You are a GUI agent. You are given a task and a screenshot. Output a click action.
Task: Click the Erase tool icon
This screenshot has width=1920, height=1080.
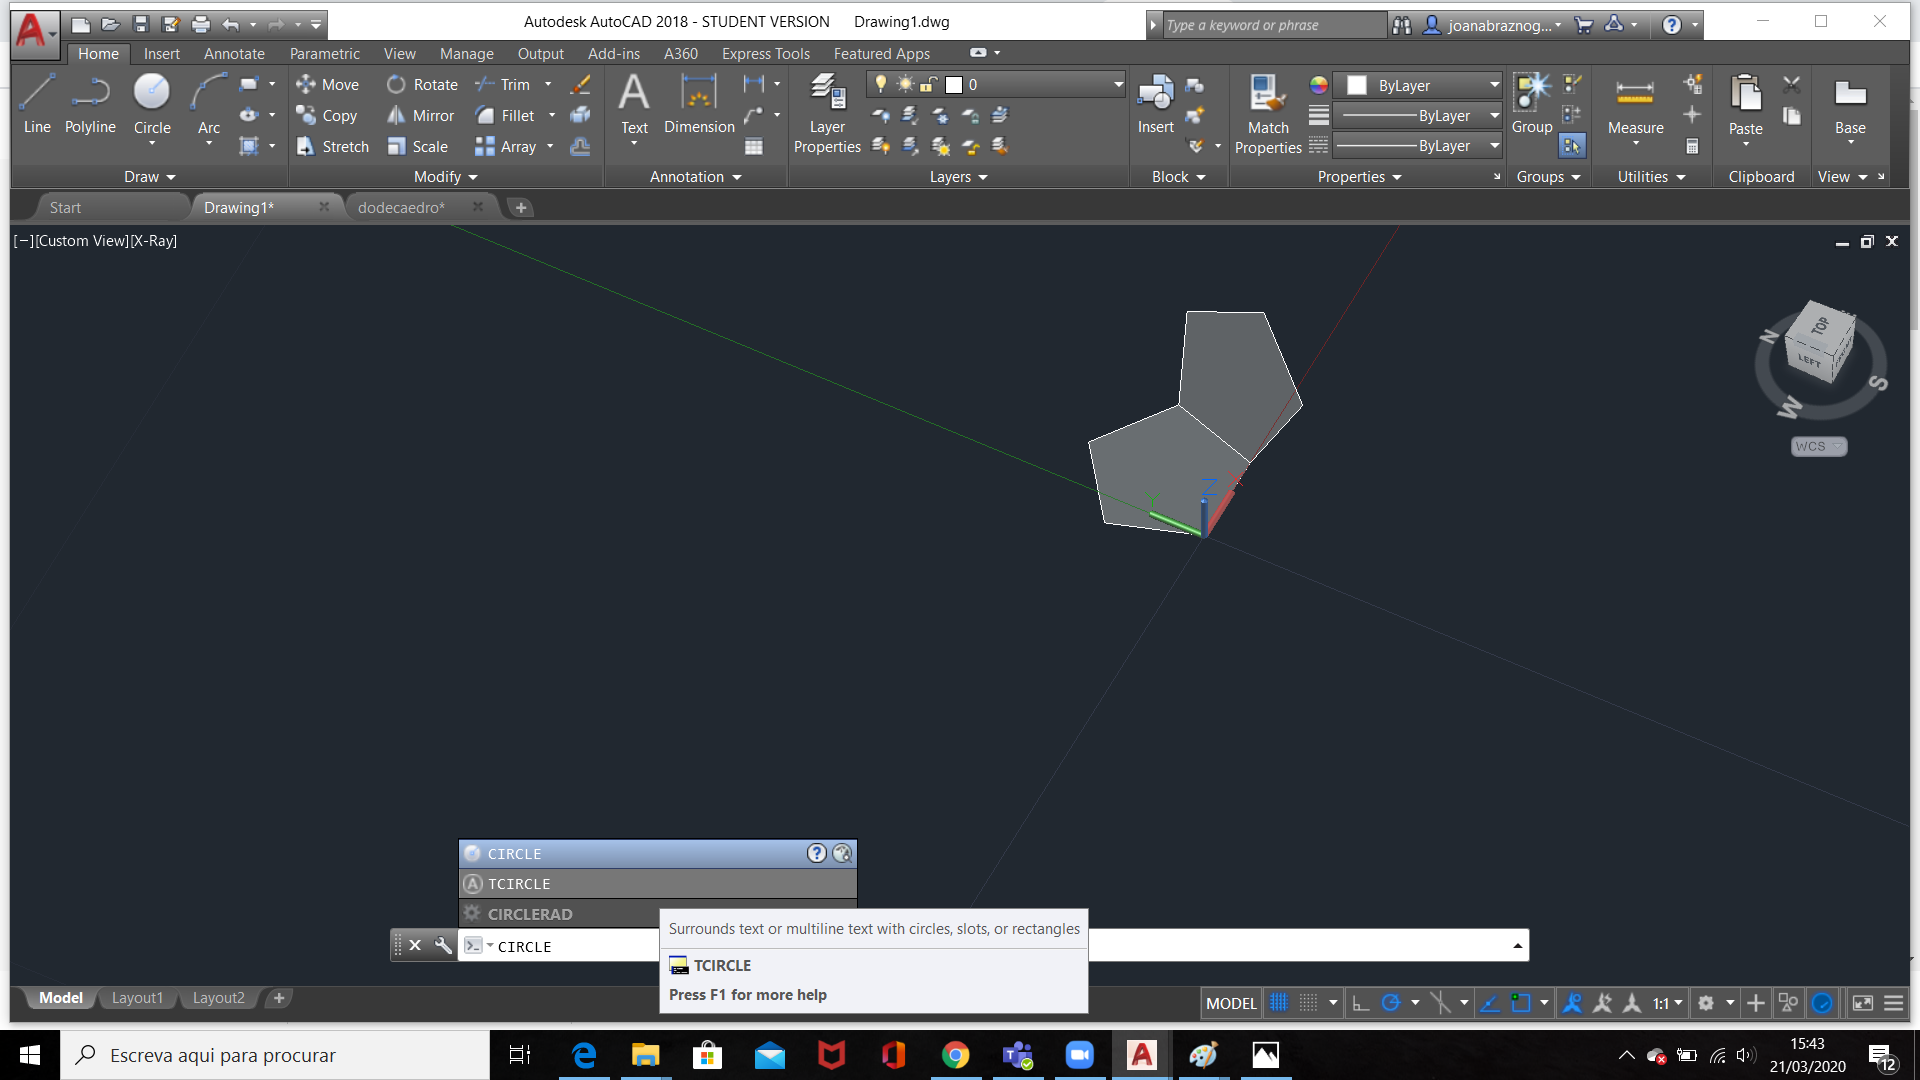(580, 85)
